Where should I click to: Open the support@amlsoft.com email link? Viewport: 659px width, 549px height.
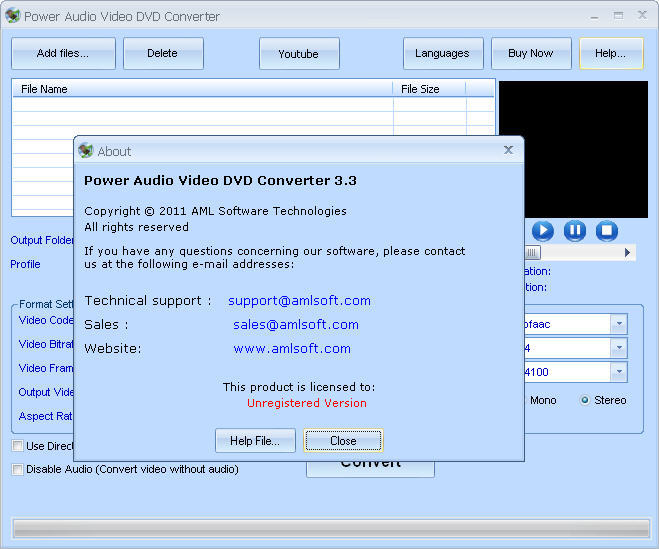(x=299, y=301)
